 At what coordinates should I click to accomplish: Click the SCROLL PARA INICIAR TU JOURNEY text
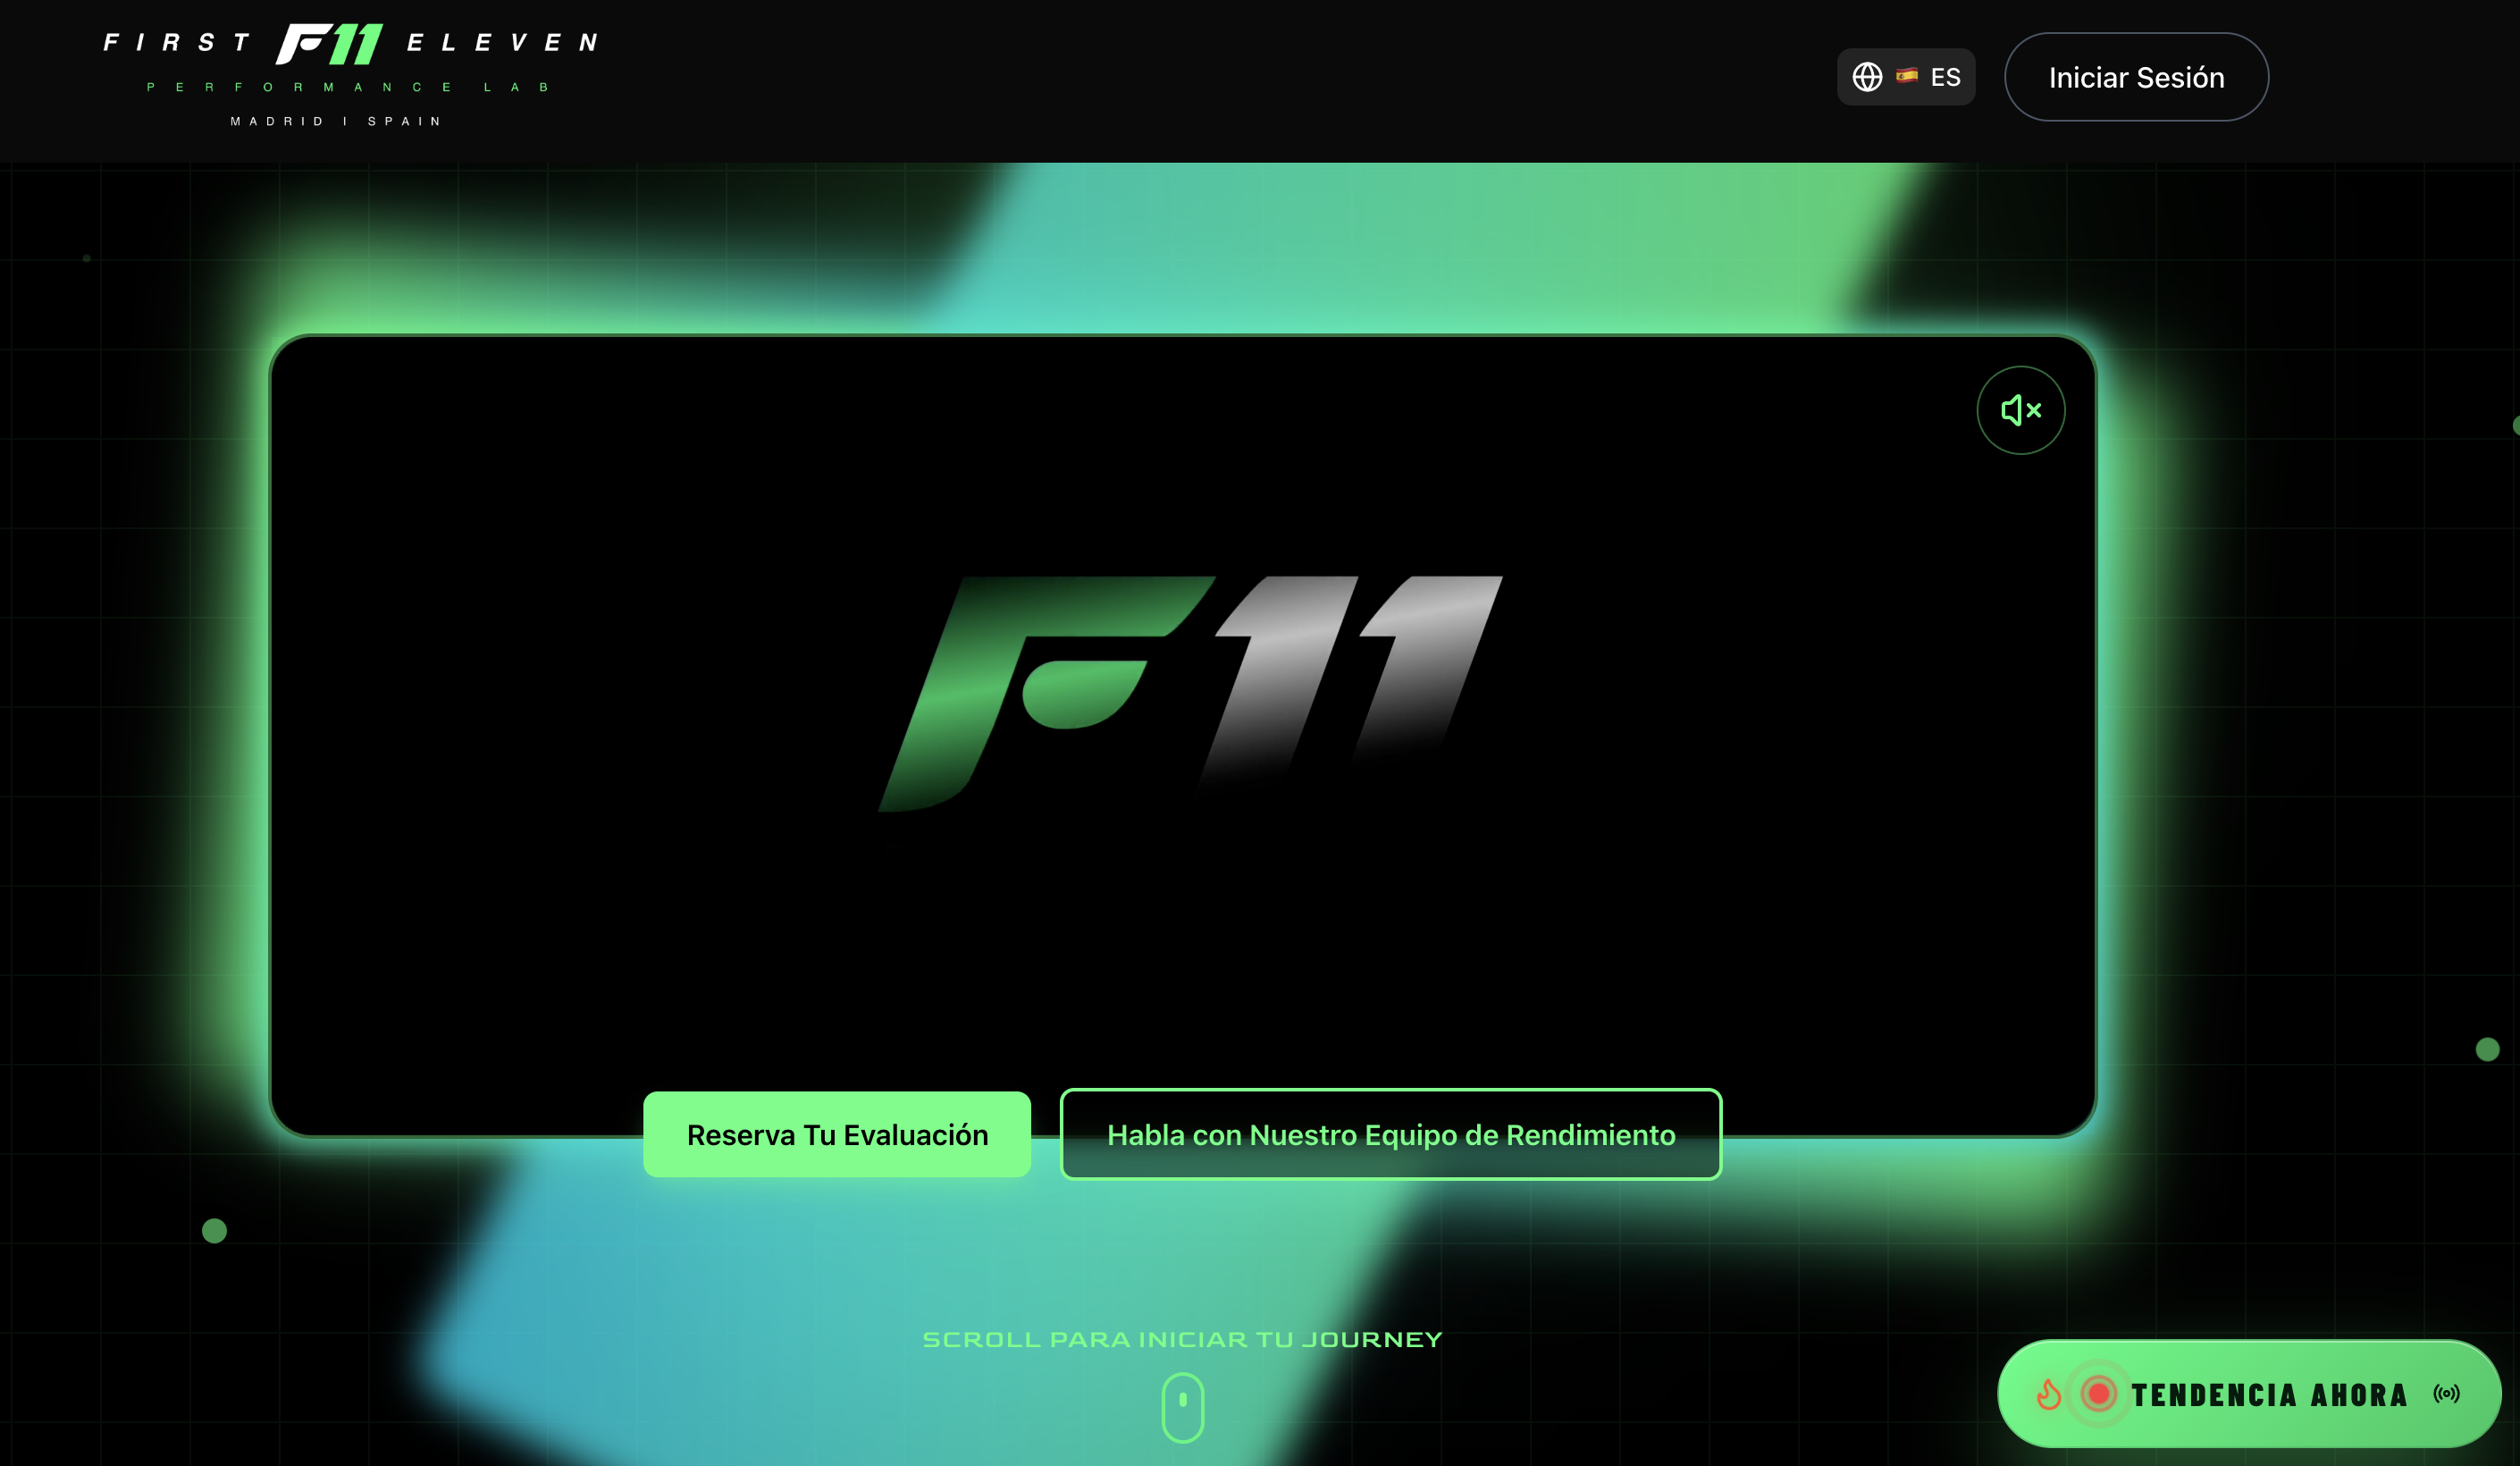point(1182,1340)
